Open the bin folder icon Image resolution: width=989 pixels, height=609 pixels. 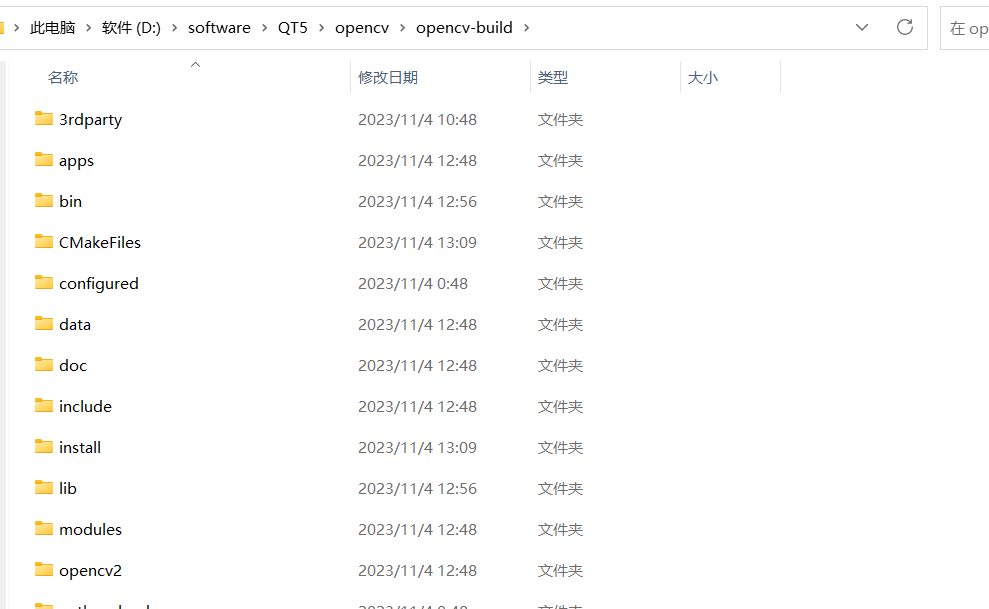(42, 201)
